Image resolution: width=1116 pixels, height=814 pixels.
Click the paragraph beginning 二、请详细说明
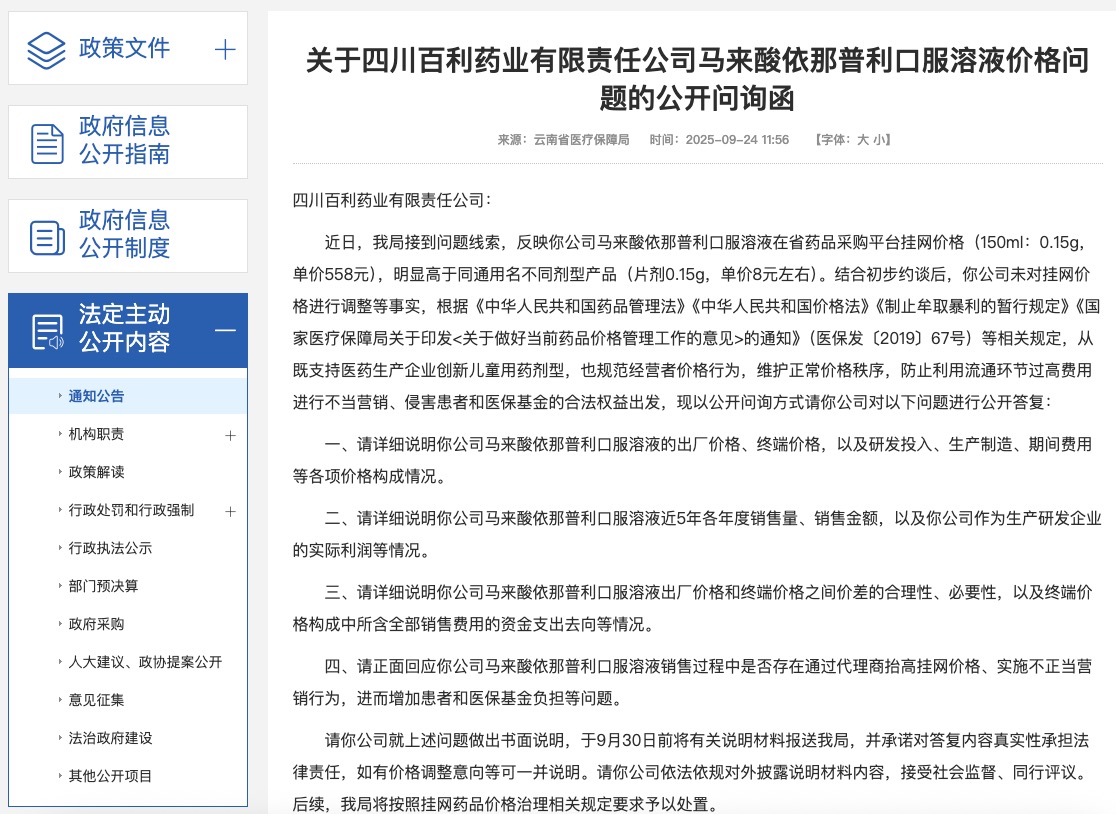pos(697,534)
